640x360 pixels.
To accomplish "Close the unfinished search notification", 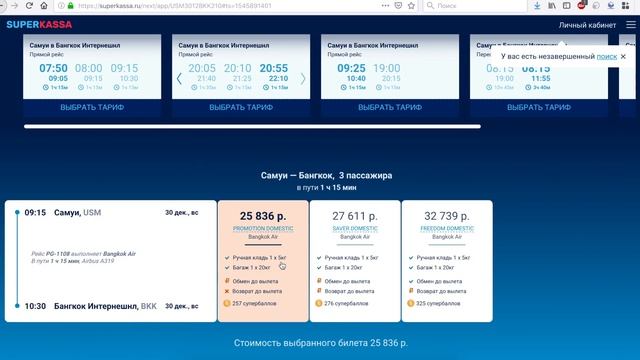I will 623,56.
